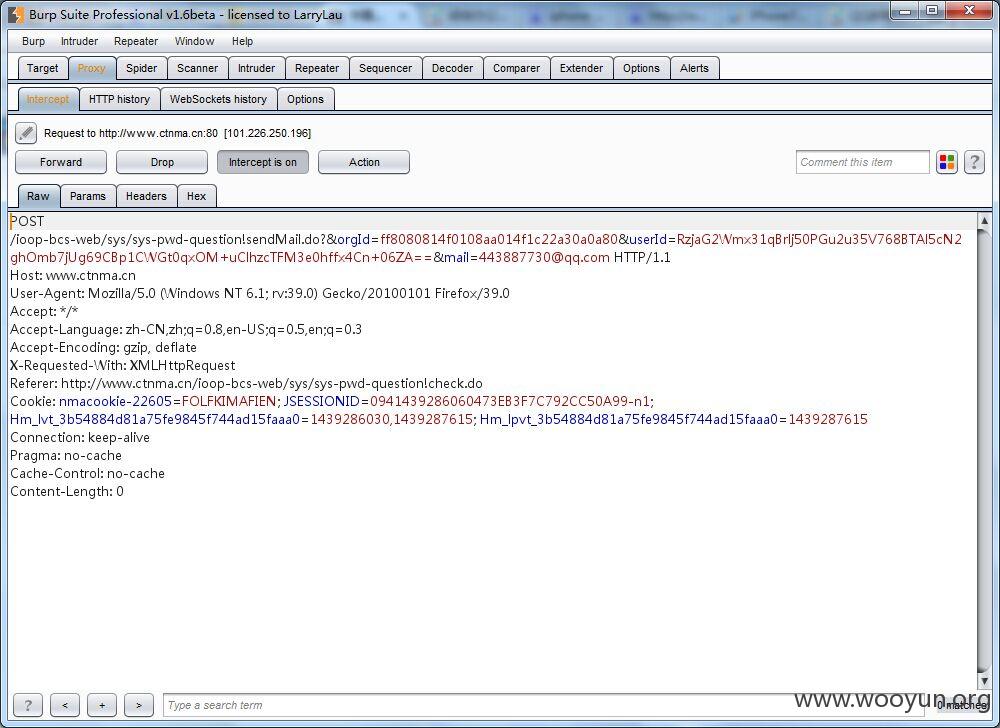
Task: Select the Headers view tab
Action: (x=146, y=196)
